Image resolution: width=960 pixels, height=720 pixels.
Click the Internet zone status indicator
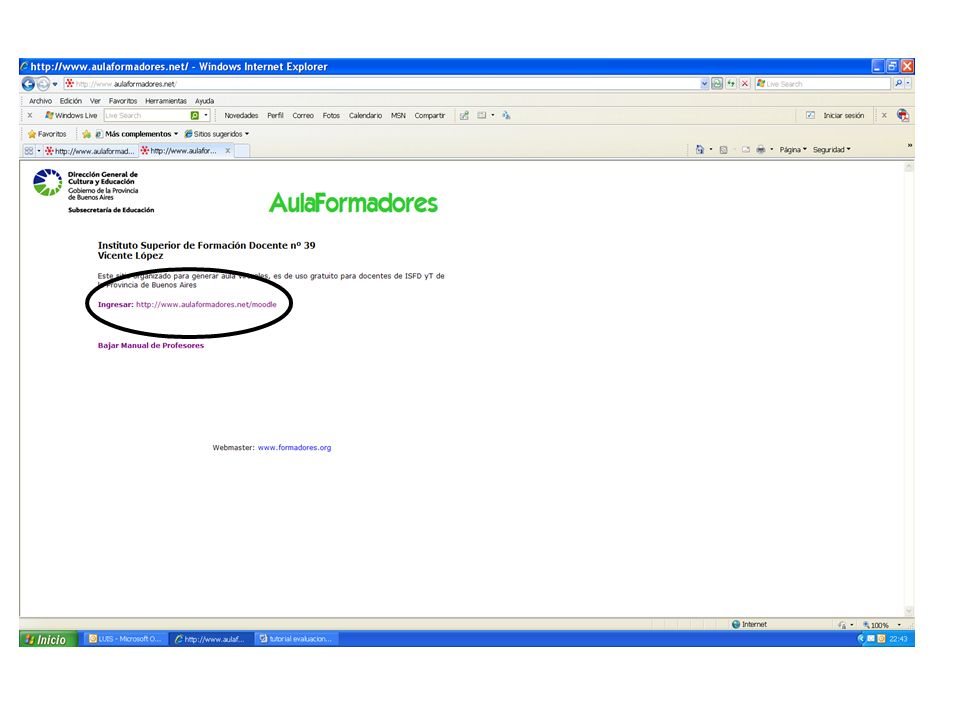pyautogui.click(x=749, y=624)
